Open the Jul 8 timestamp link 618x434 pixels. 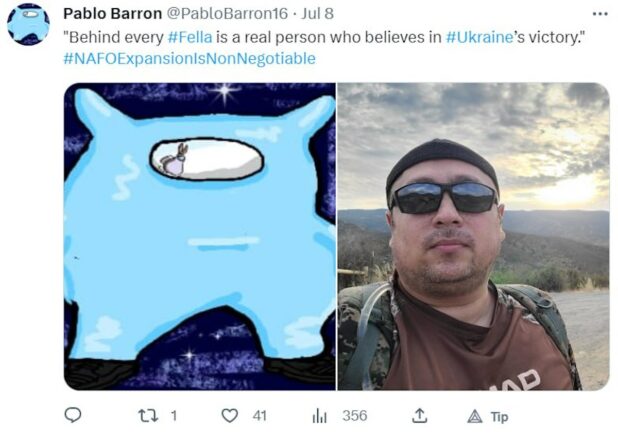click(x=317, y=14)
